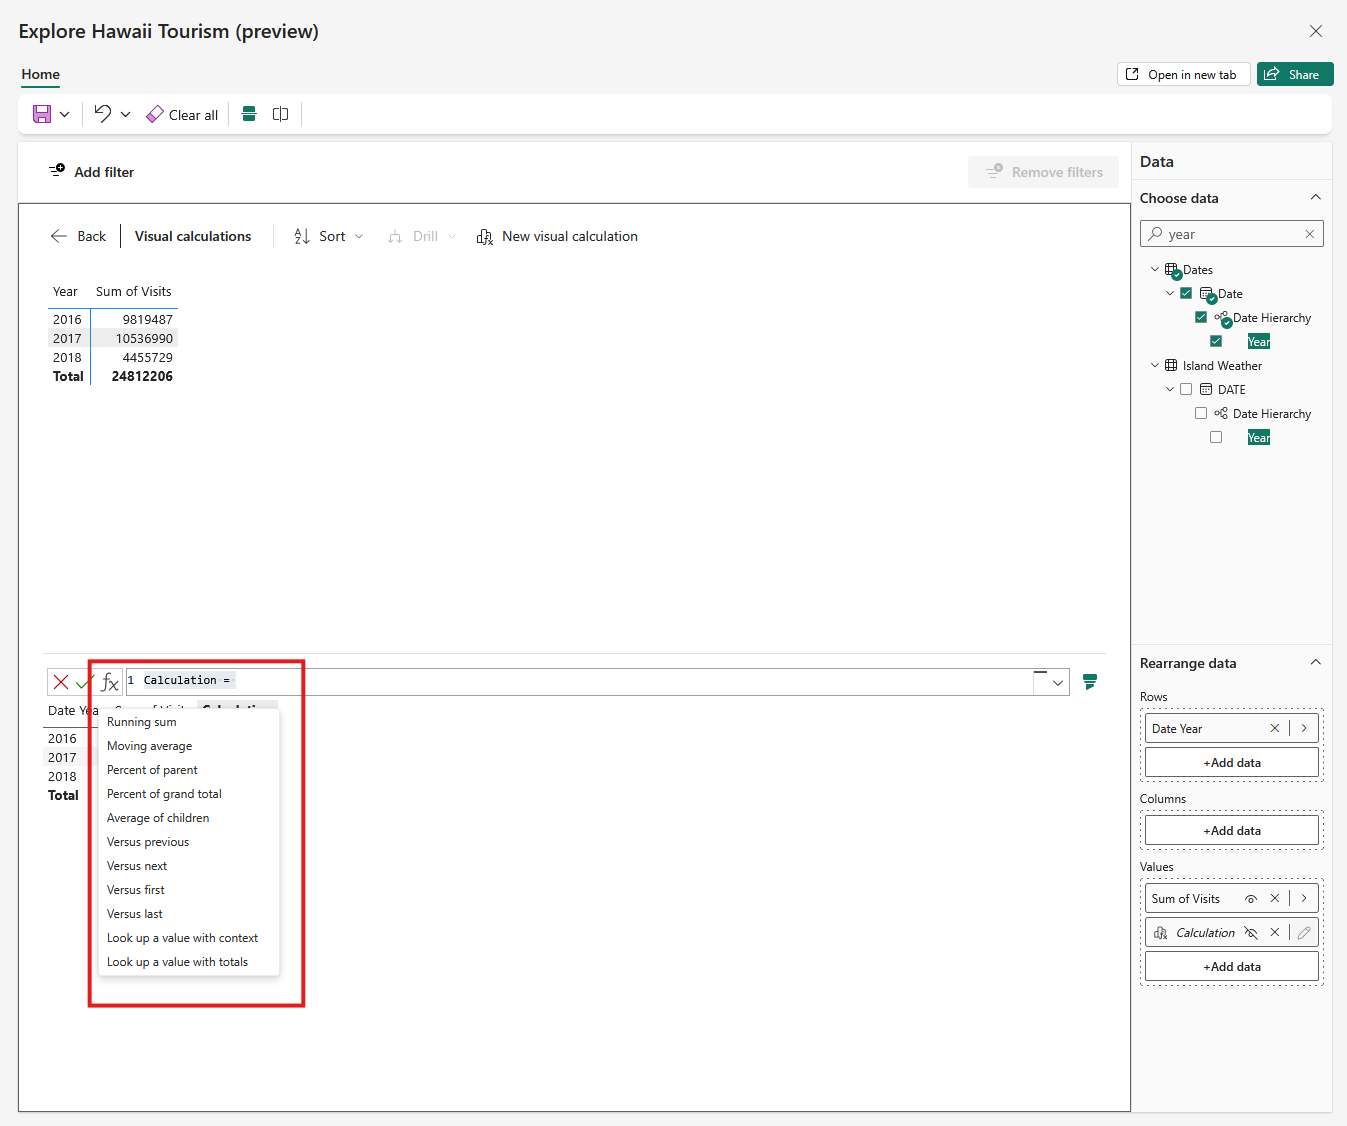
Task: Check the DATE checkbox under Island Weather
Action: (1186, 390)
